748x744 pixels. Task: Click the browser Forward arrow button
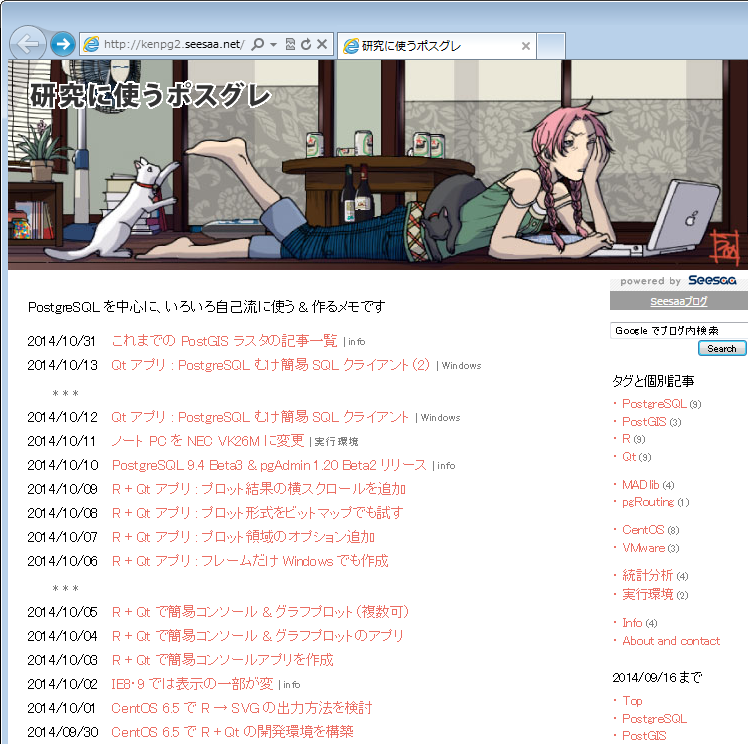click(x=63, y=44)
